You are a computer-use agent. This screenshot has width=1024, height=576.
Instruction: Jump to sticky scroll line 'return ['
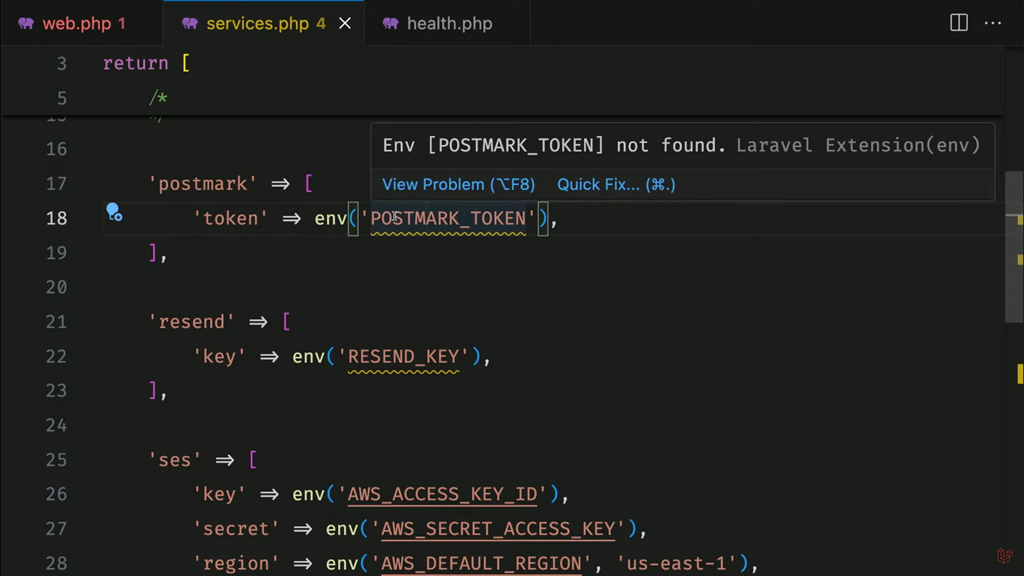[146, 63]
